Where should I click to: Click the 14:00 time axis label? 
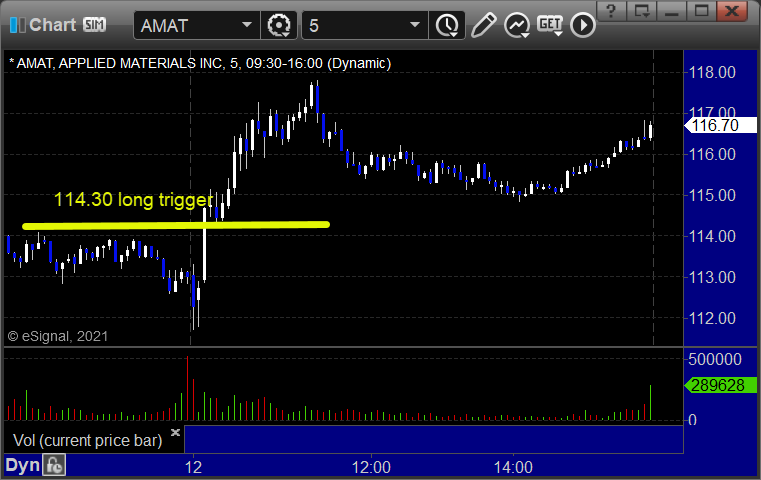(x=513, y=467)
